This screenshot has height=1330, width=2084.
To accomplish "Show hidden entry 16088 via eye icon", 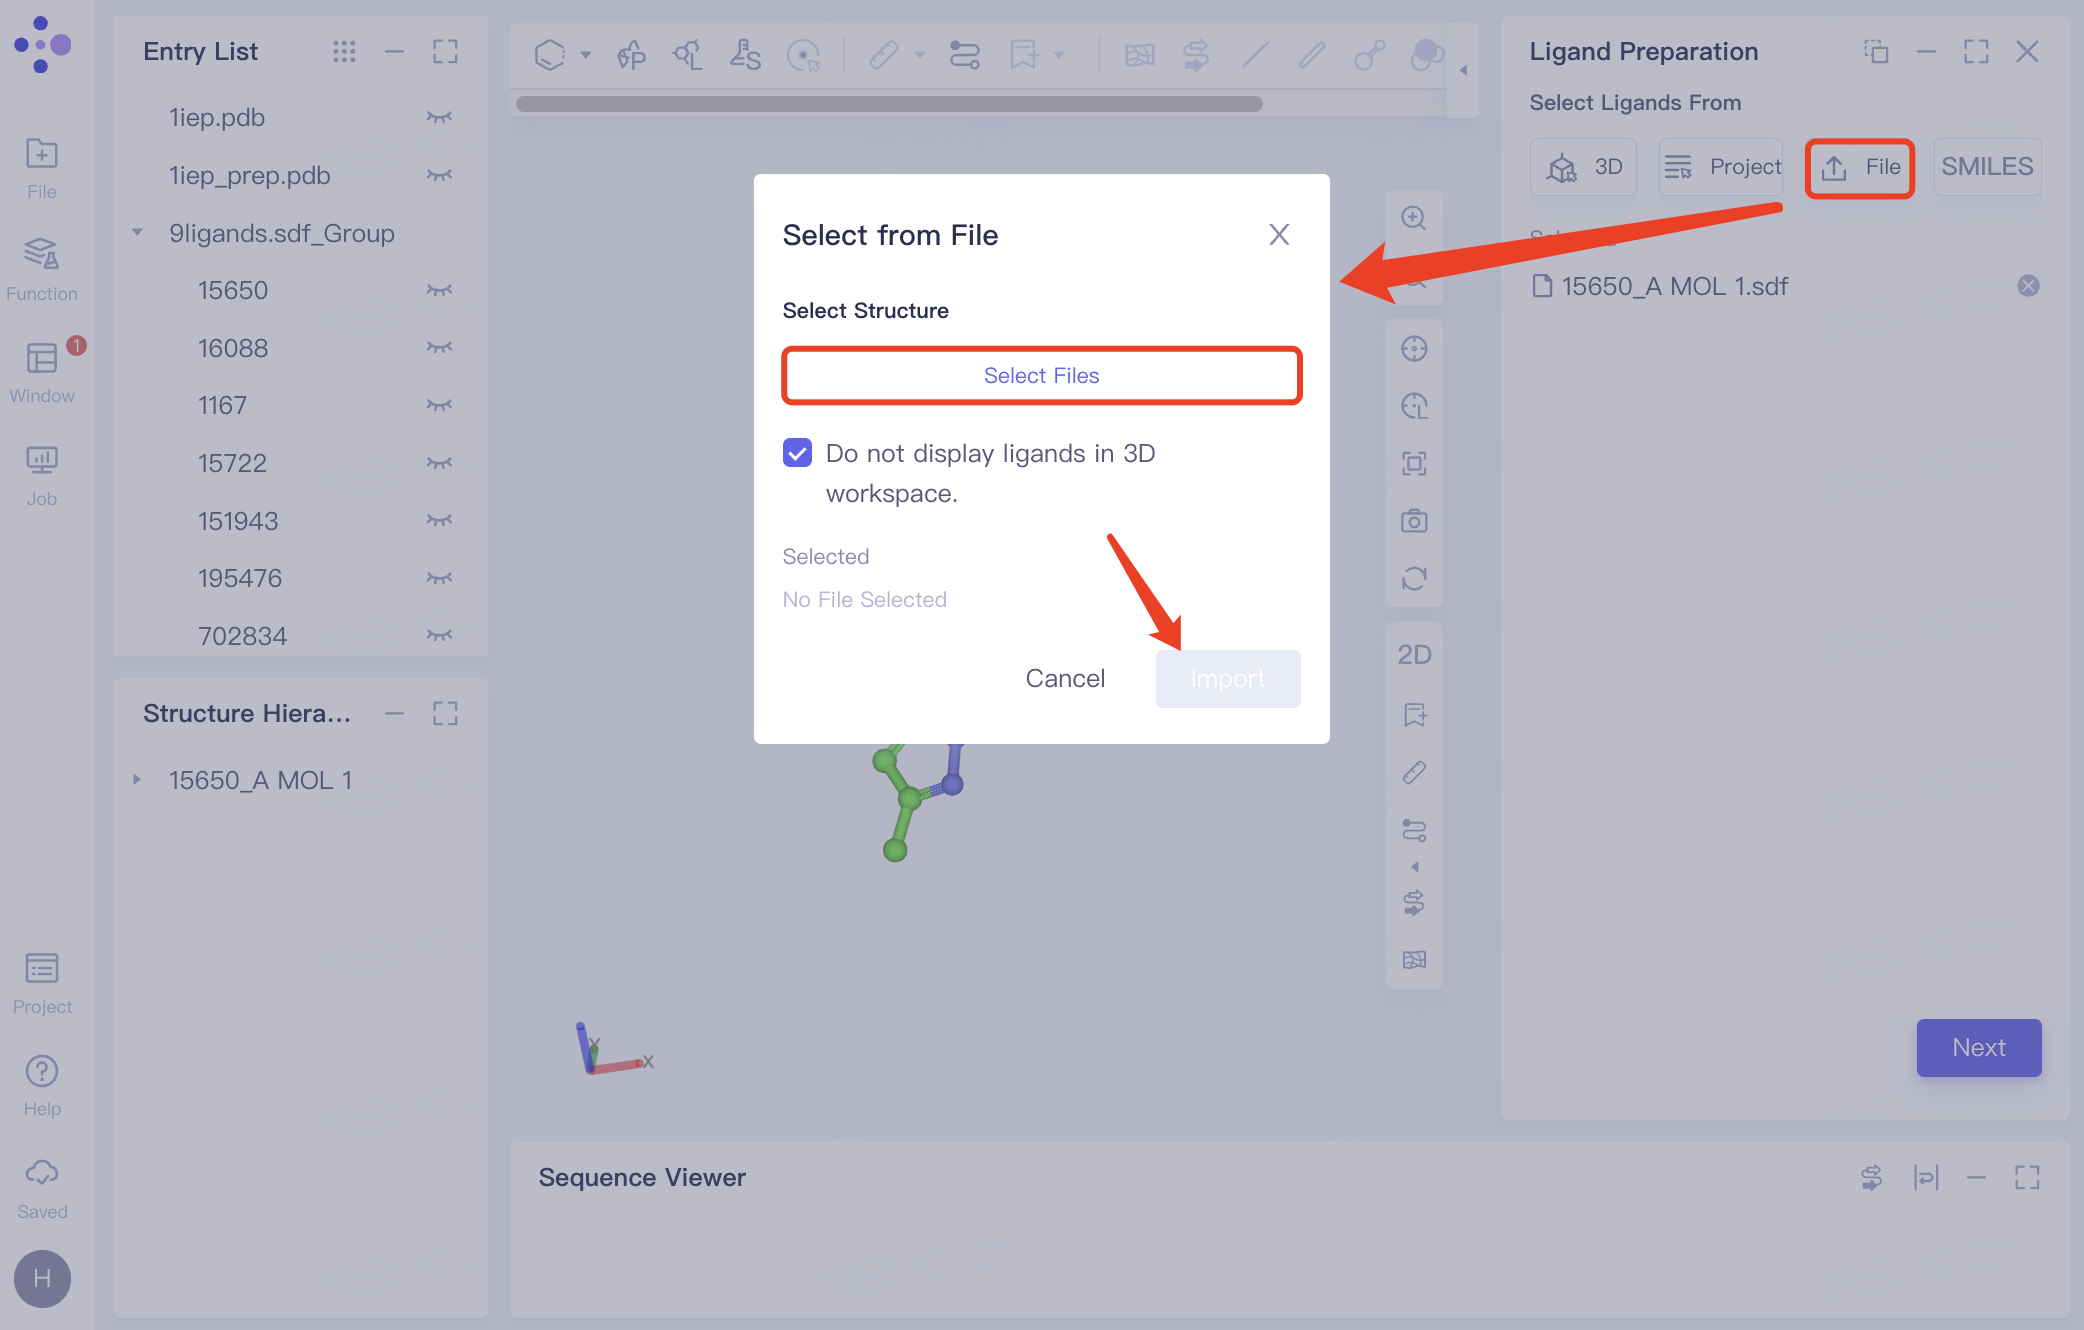I will [439, 348].
